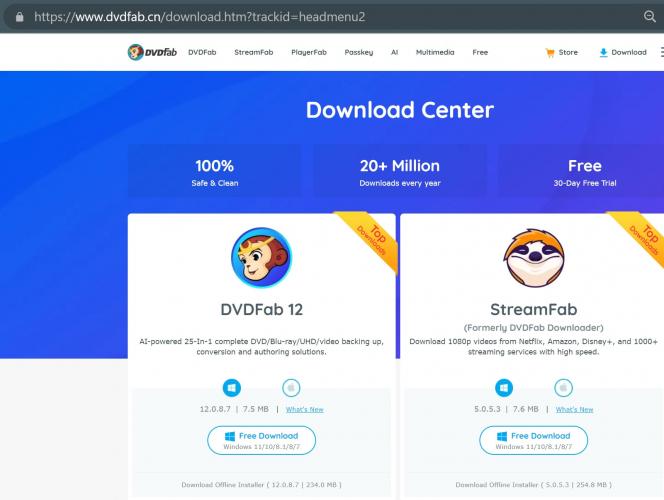Screen dimensions: 664x500
Task: Click the Download 1080p videos description text
Action: click(534, 346)
